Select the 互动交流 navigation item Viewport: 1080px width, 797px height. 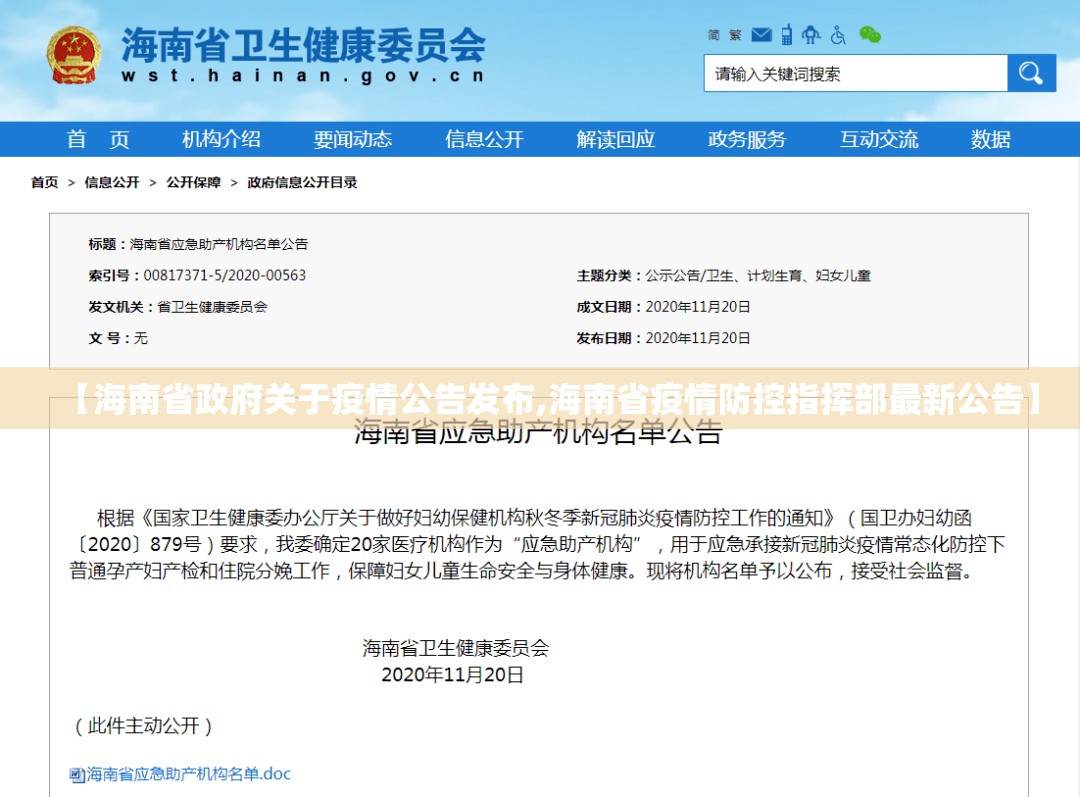click(878, 140)
